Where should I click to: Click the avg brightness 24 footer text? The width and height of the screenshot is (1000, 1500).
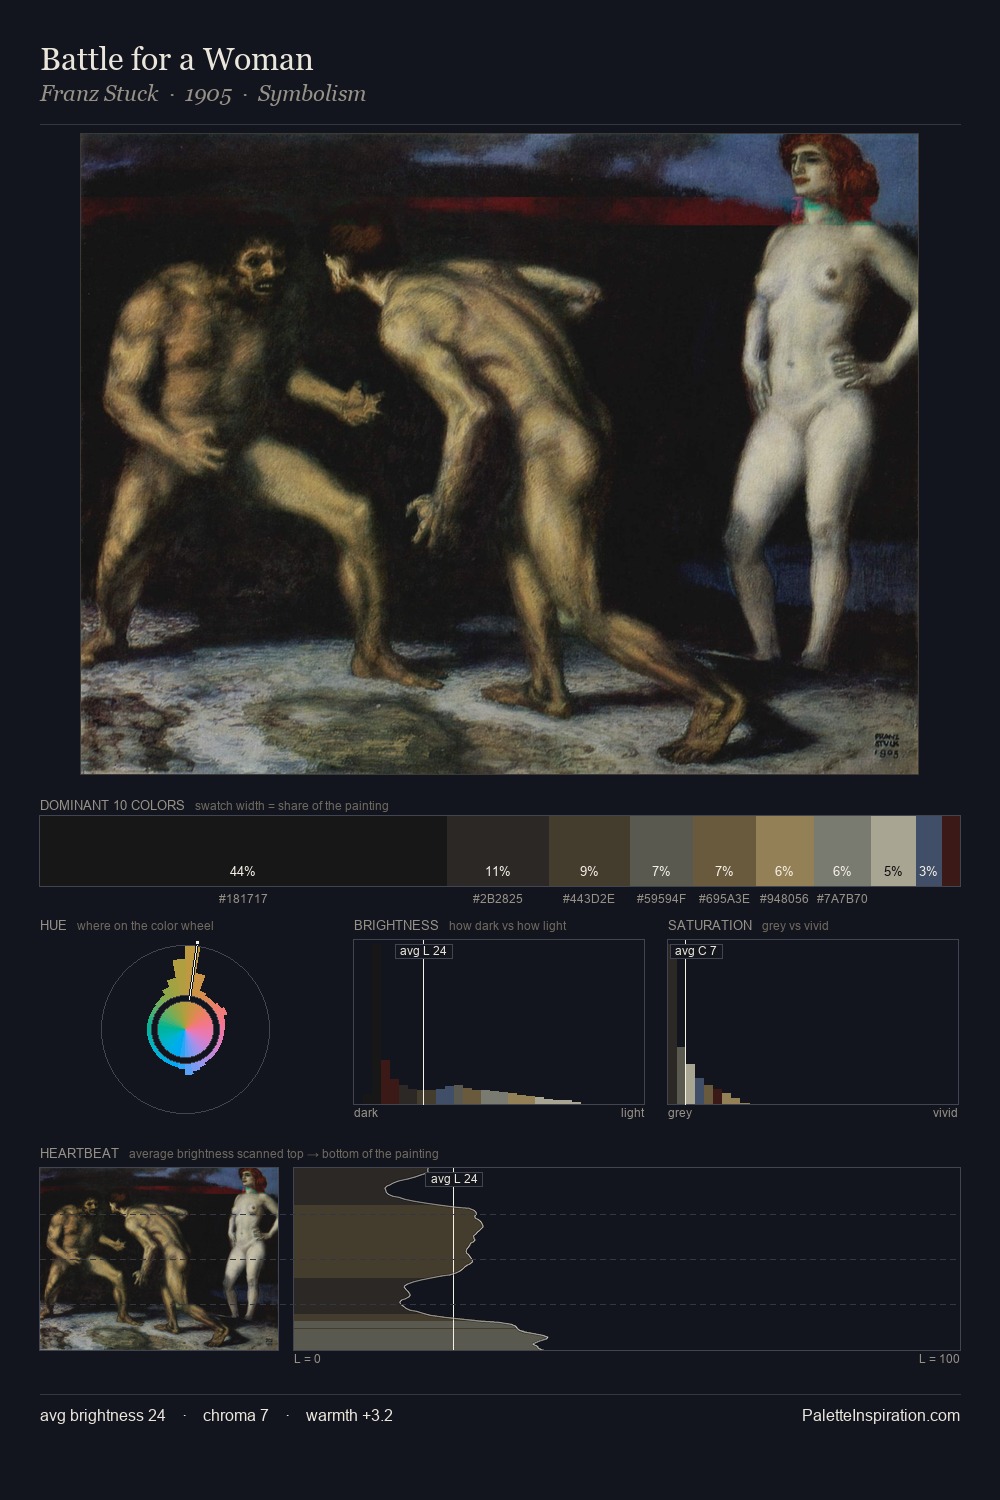[x=103, y=1415]
